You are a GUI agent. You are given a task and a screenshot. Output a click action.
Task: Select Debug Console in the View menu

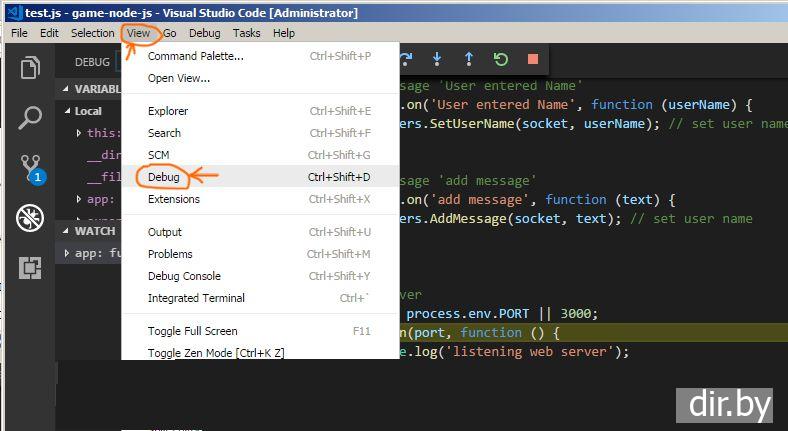click(260, 276)
